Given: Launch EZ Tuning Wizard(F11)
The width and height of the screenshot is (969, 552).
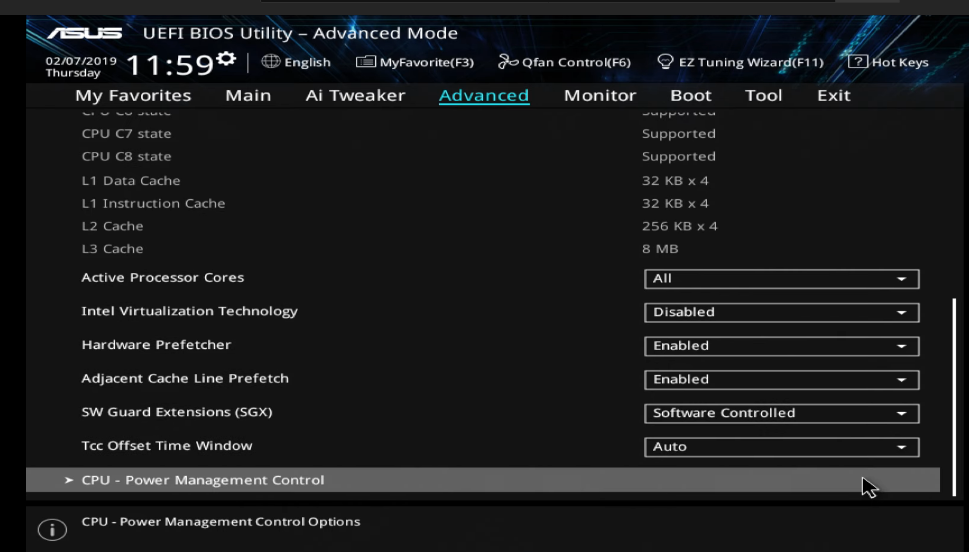Looking at the screenshot, I should pyautogui.click(x=740, y=62).
